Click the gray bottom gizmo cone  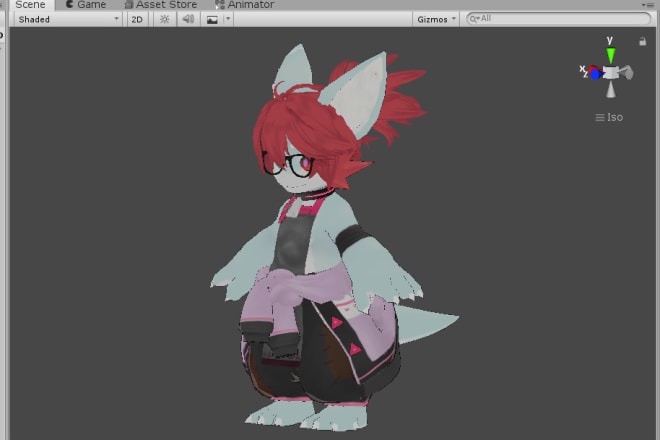(611, 89)
